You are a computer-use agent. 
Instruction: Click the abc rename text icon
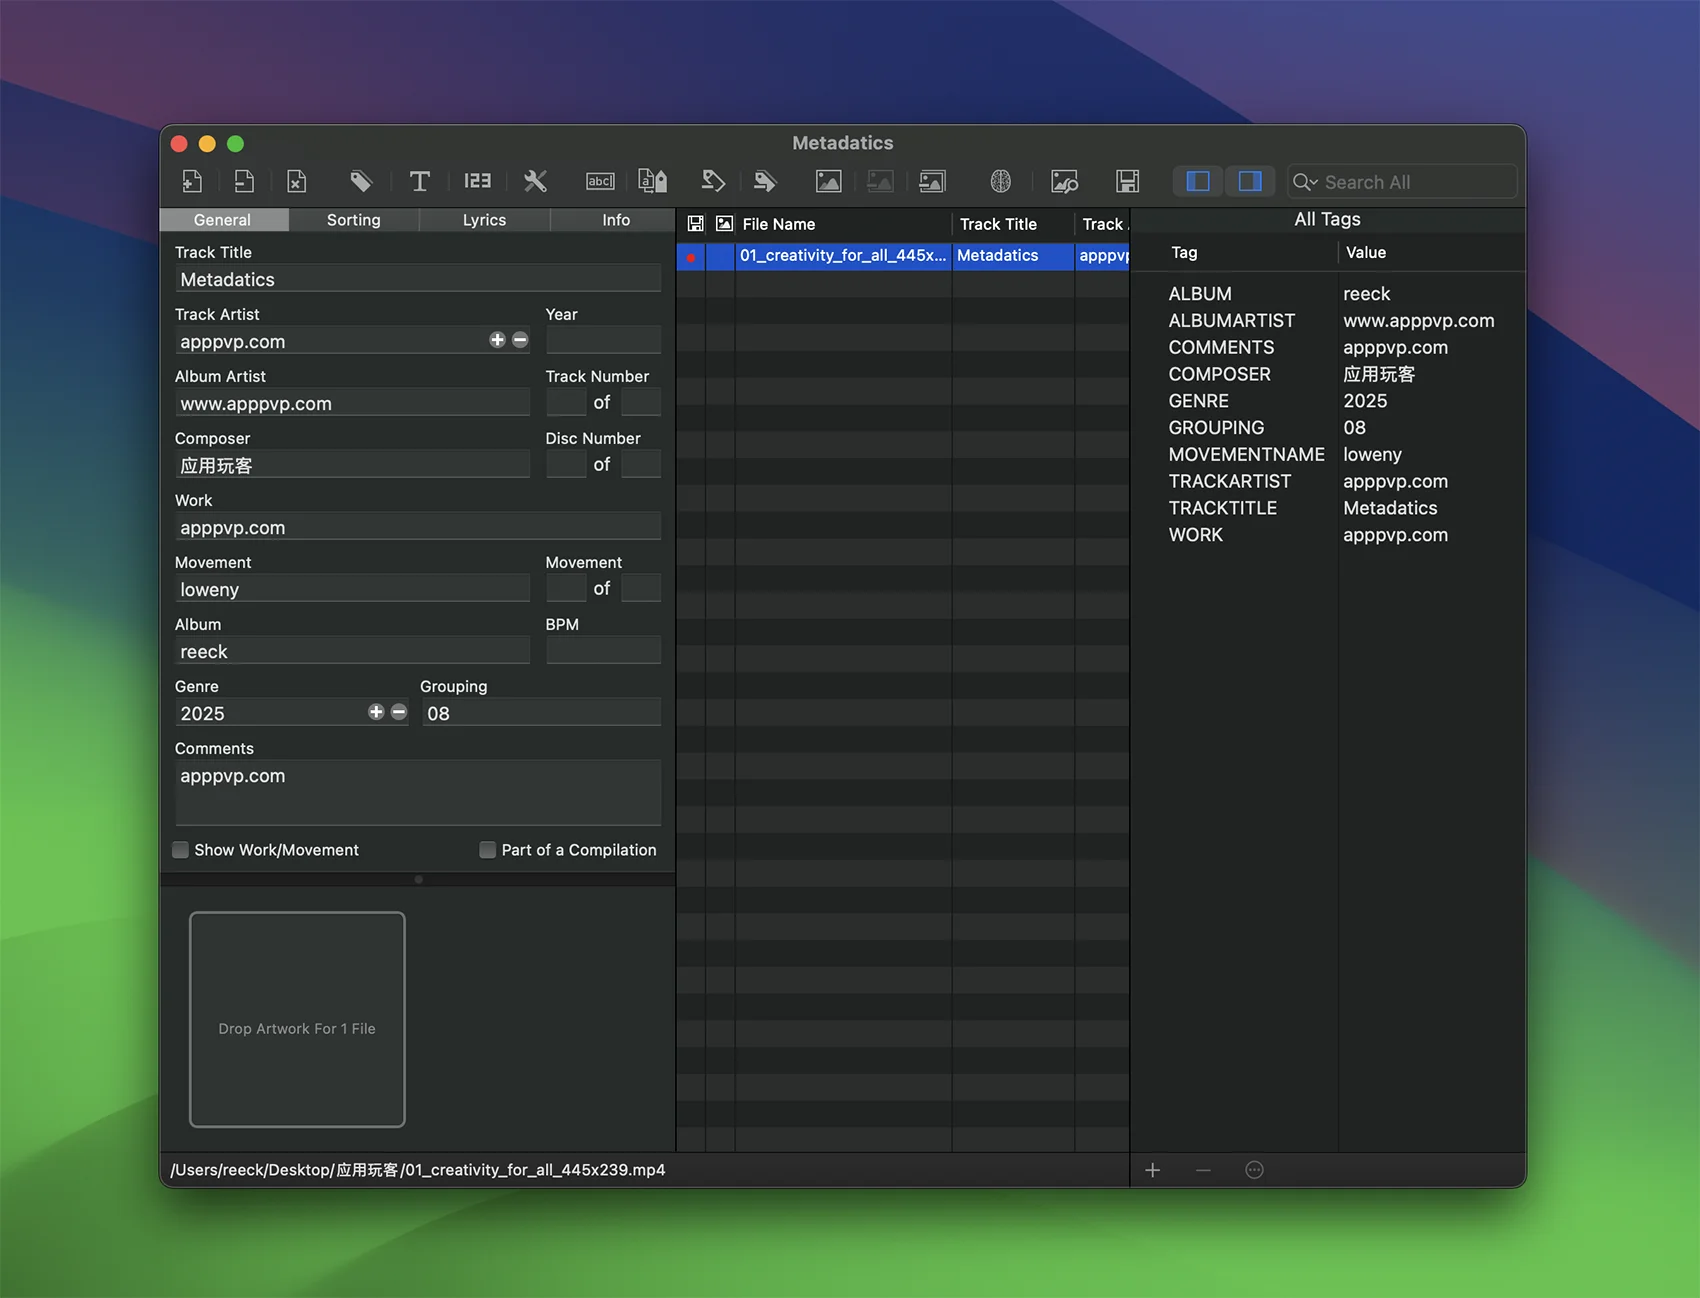(600, 181)
